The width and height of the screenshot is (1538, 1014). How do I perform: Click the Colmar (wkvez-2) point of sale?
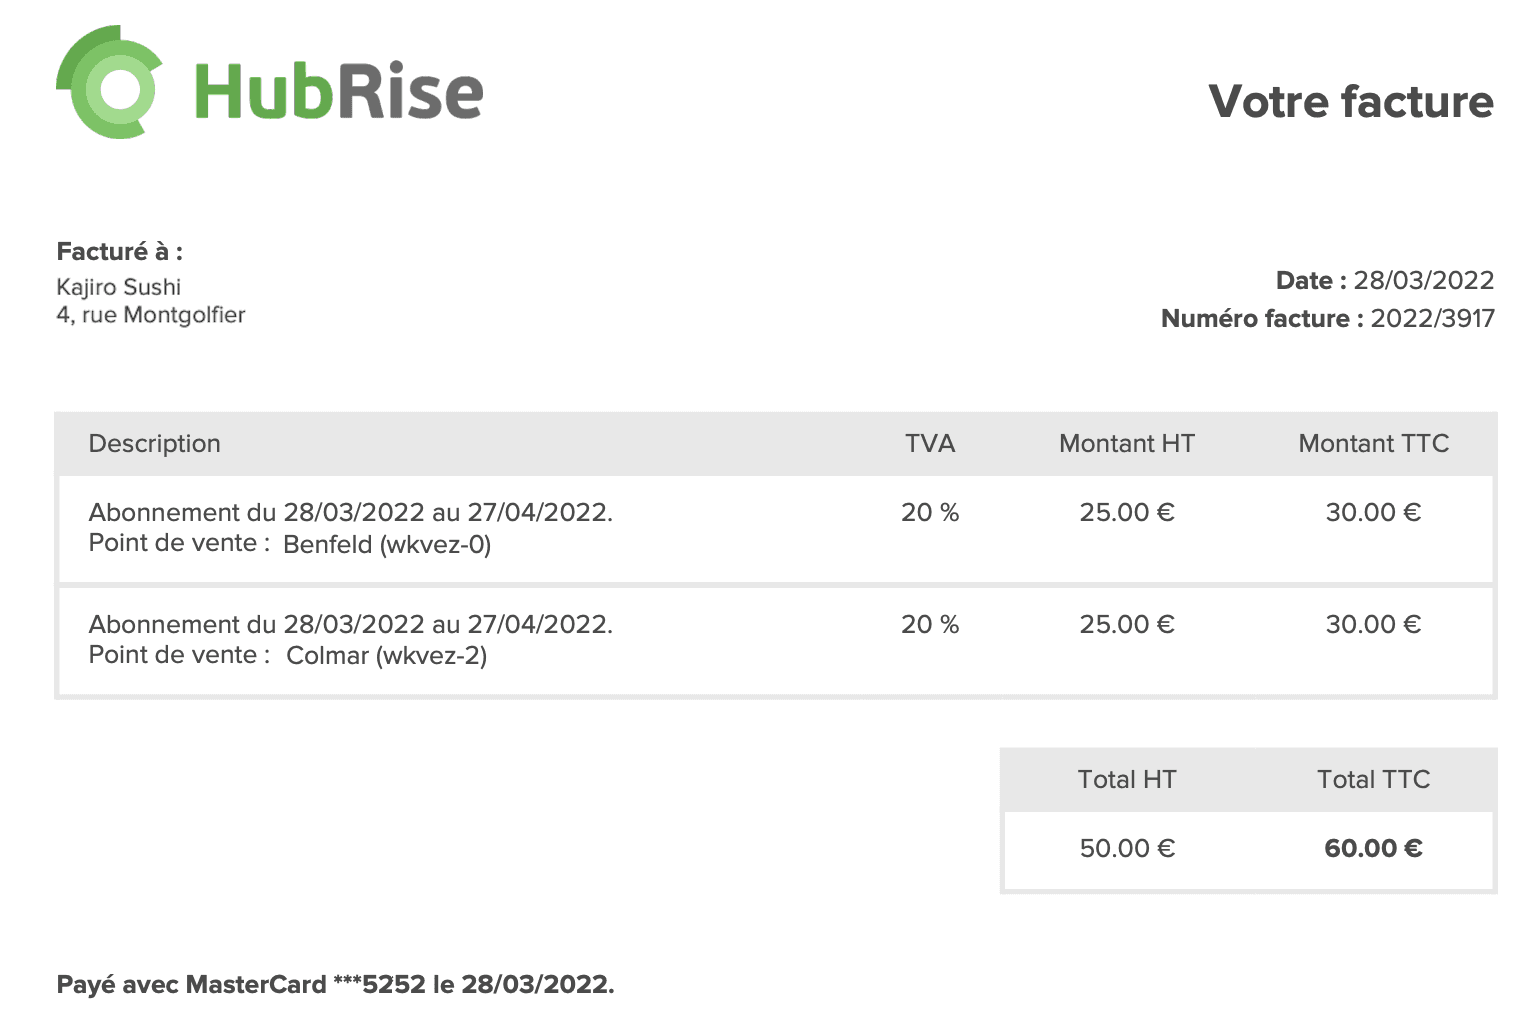[386, 656]
